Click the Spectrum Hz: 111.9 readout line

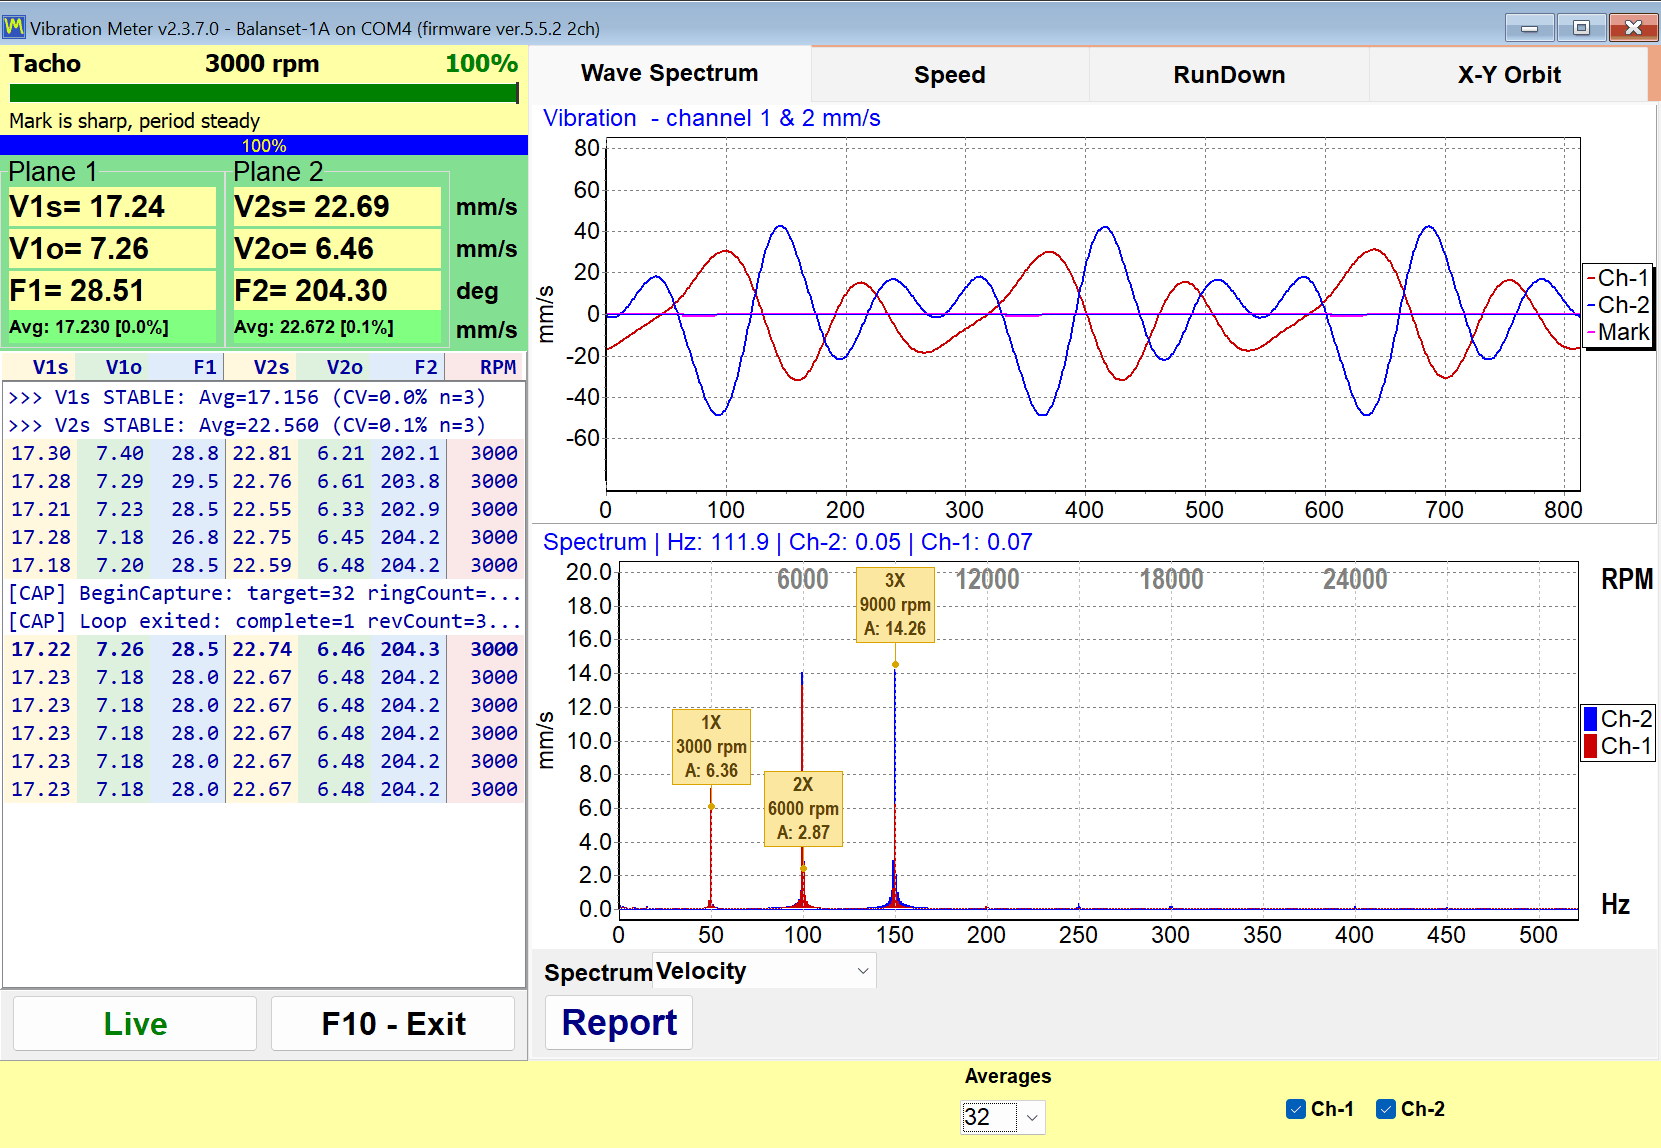pos(787,542)
